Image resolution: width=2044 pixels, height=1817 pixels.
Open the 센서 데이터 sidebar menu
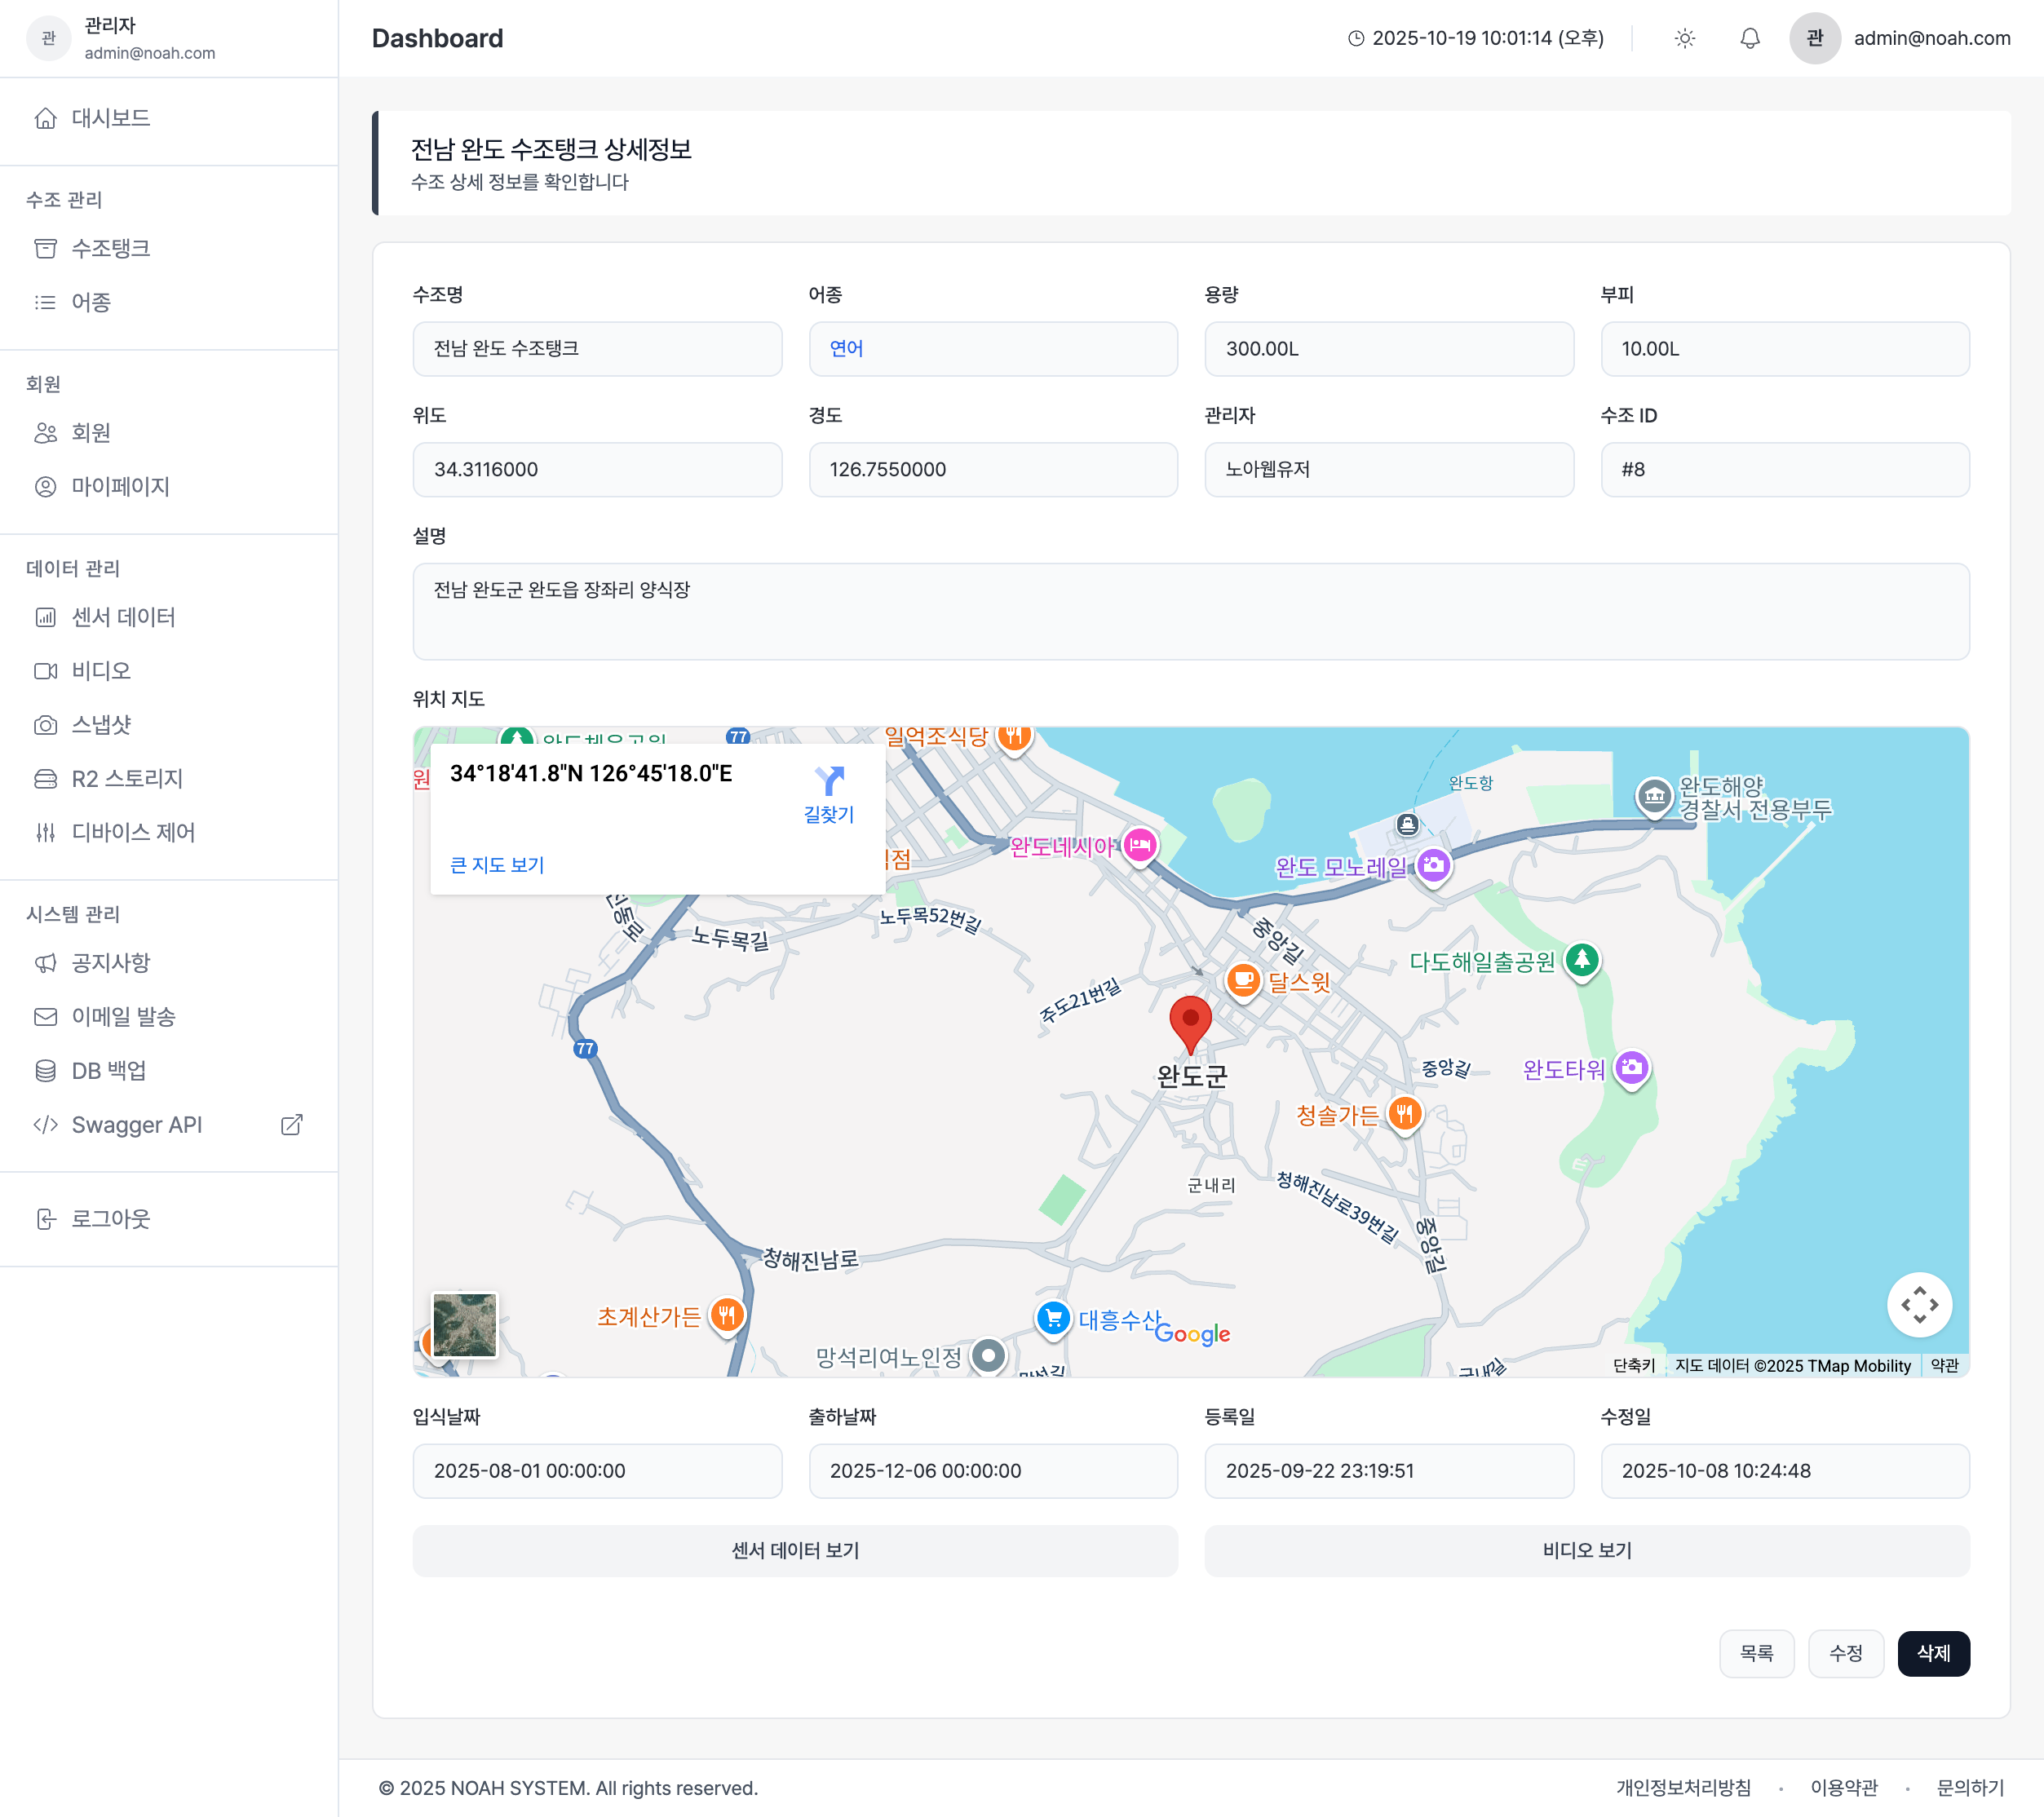[123, 617]
